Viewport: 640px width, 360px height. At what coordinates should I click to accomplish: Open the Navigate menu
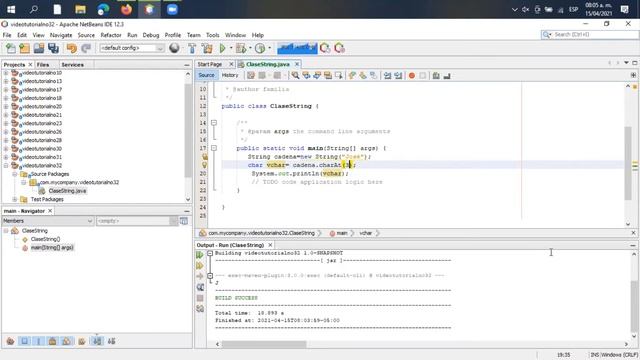click(61, 35)
